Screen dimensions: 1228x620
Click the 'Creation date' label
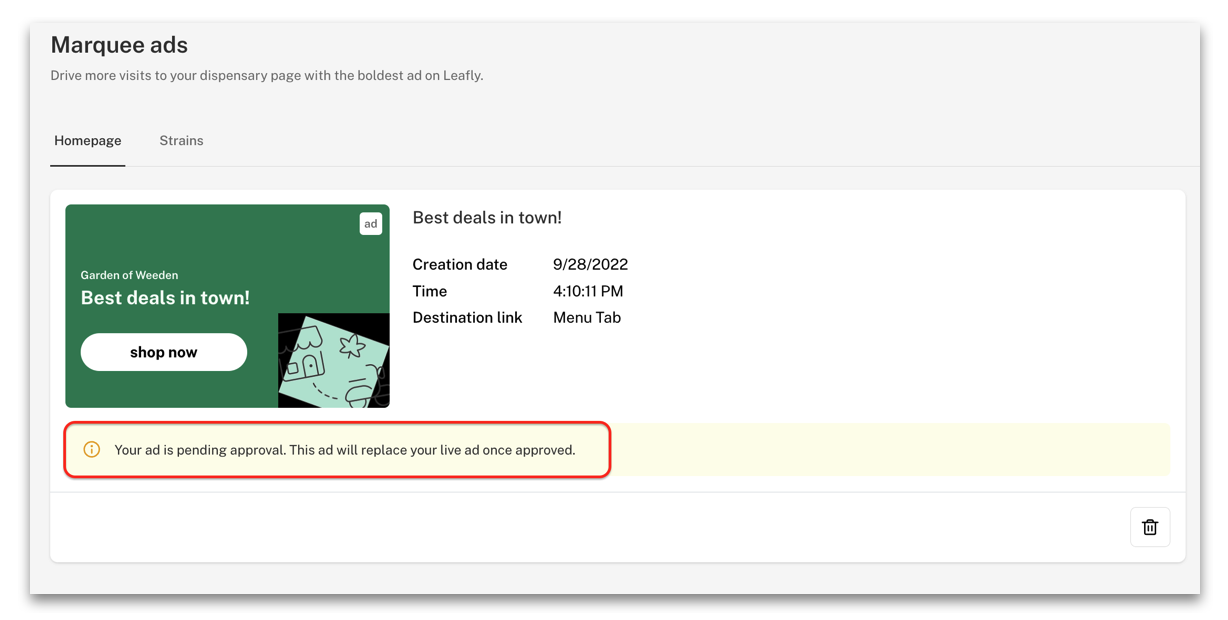pyautogui.click(x=460, y=265)
